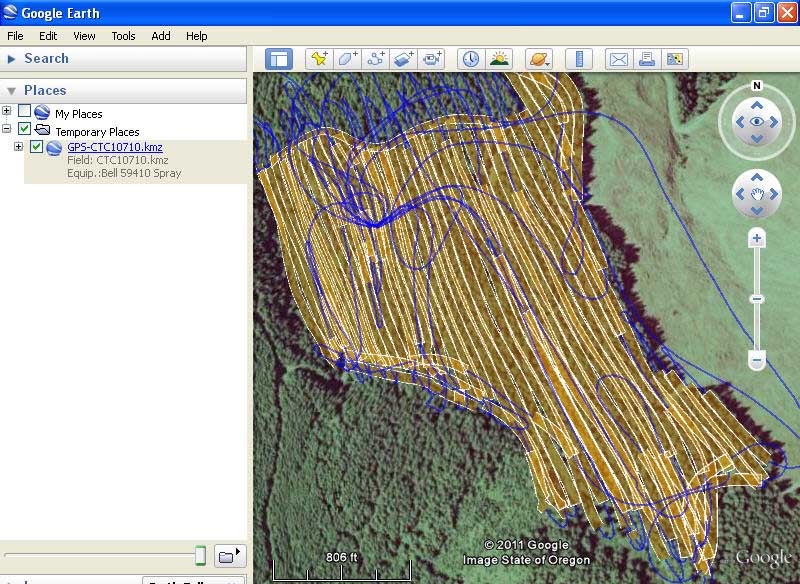Toggle the sidebar panel button
Viewport: 800px width, 584px height.
click(277, 59)
